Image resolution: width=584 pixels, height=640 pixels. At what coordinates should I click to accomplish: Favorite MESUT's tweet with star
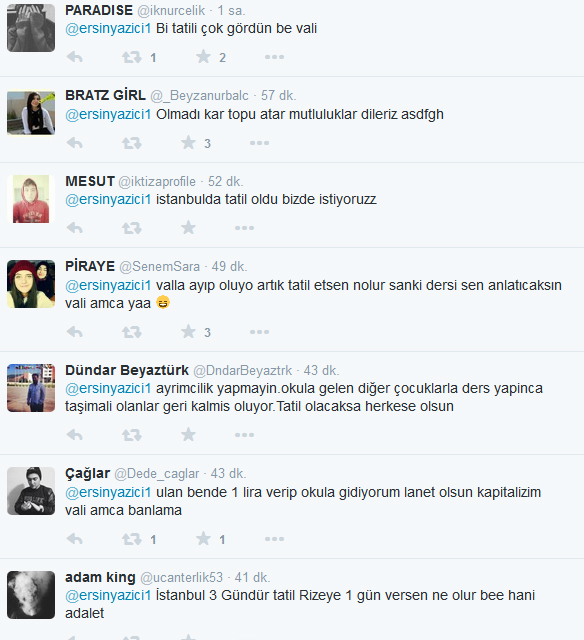(189, 228)
